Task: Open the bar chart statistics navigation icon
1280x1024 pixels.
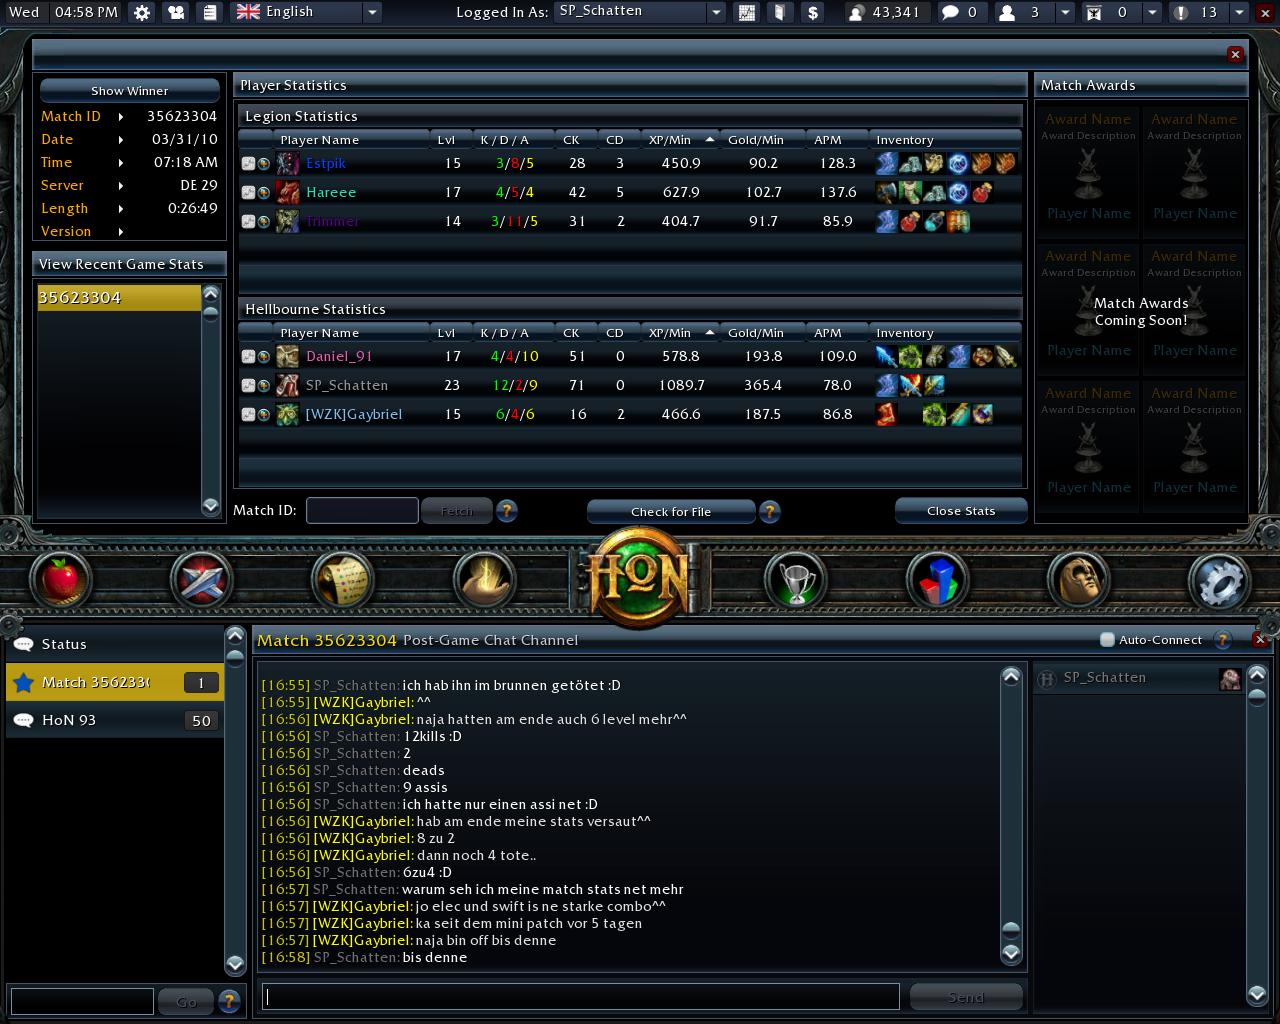Action: coord(937,580)
